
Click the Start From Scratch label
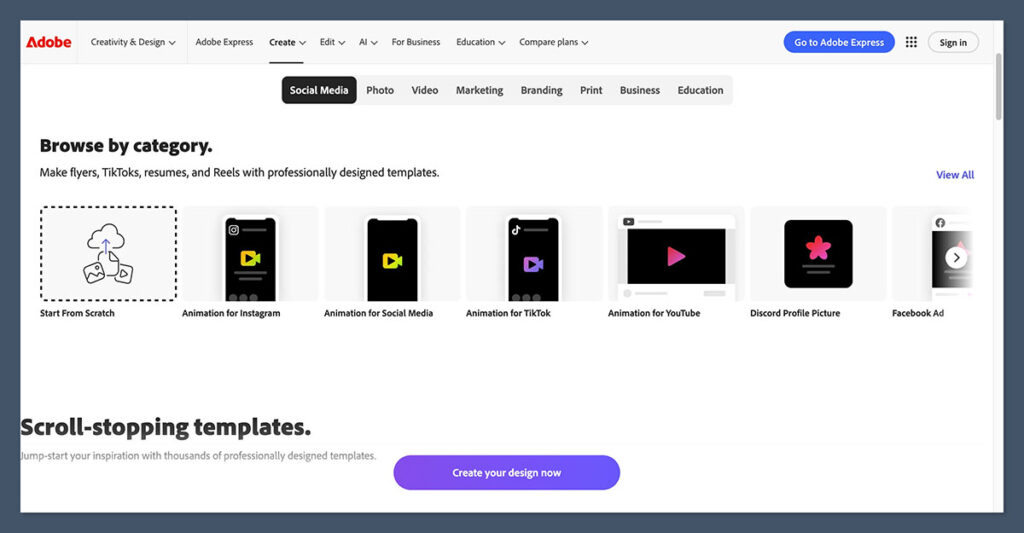point(77,314)
